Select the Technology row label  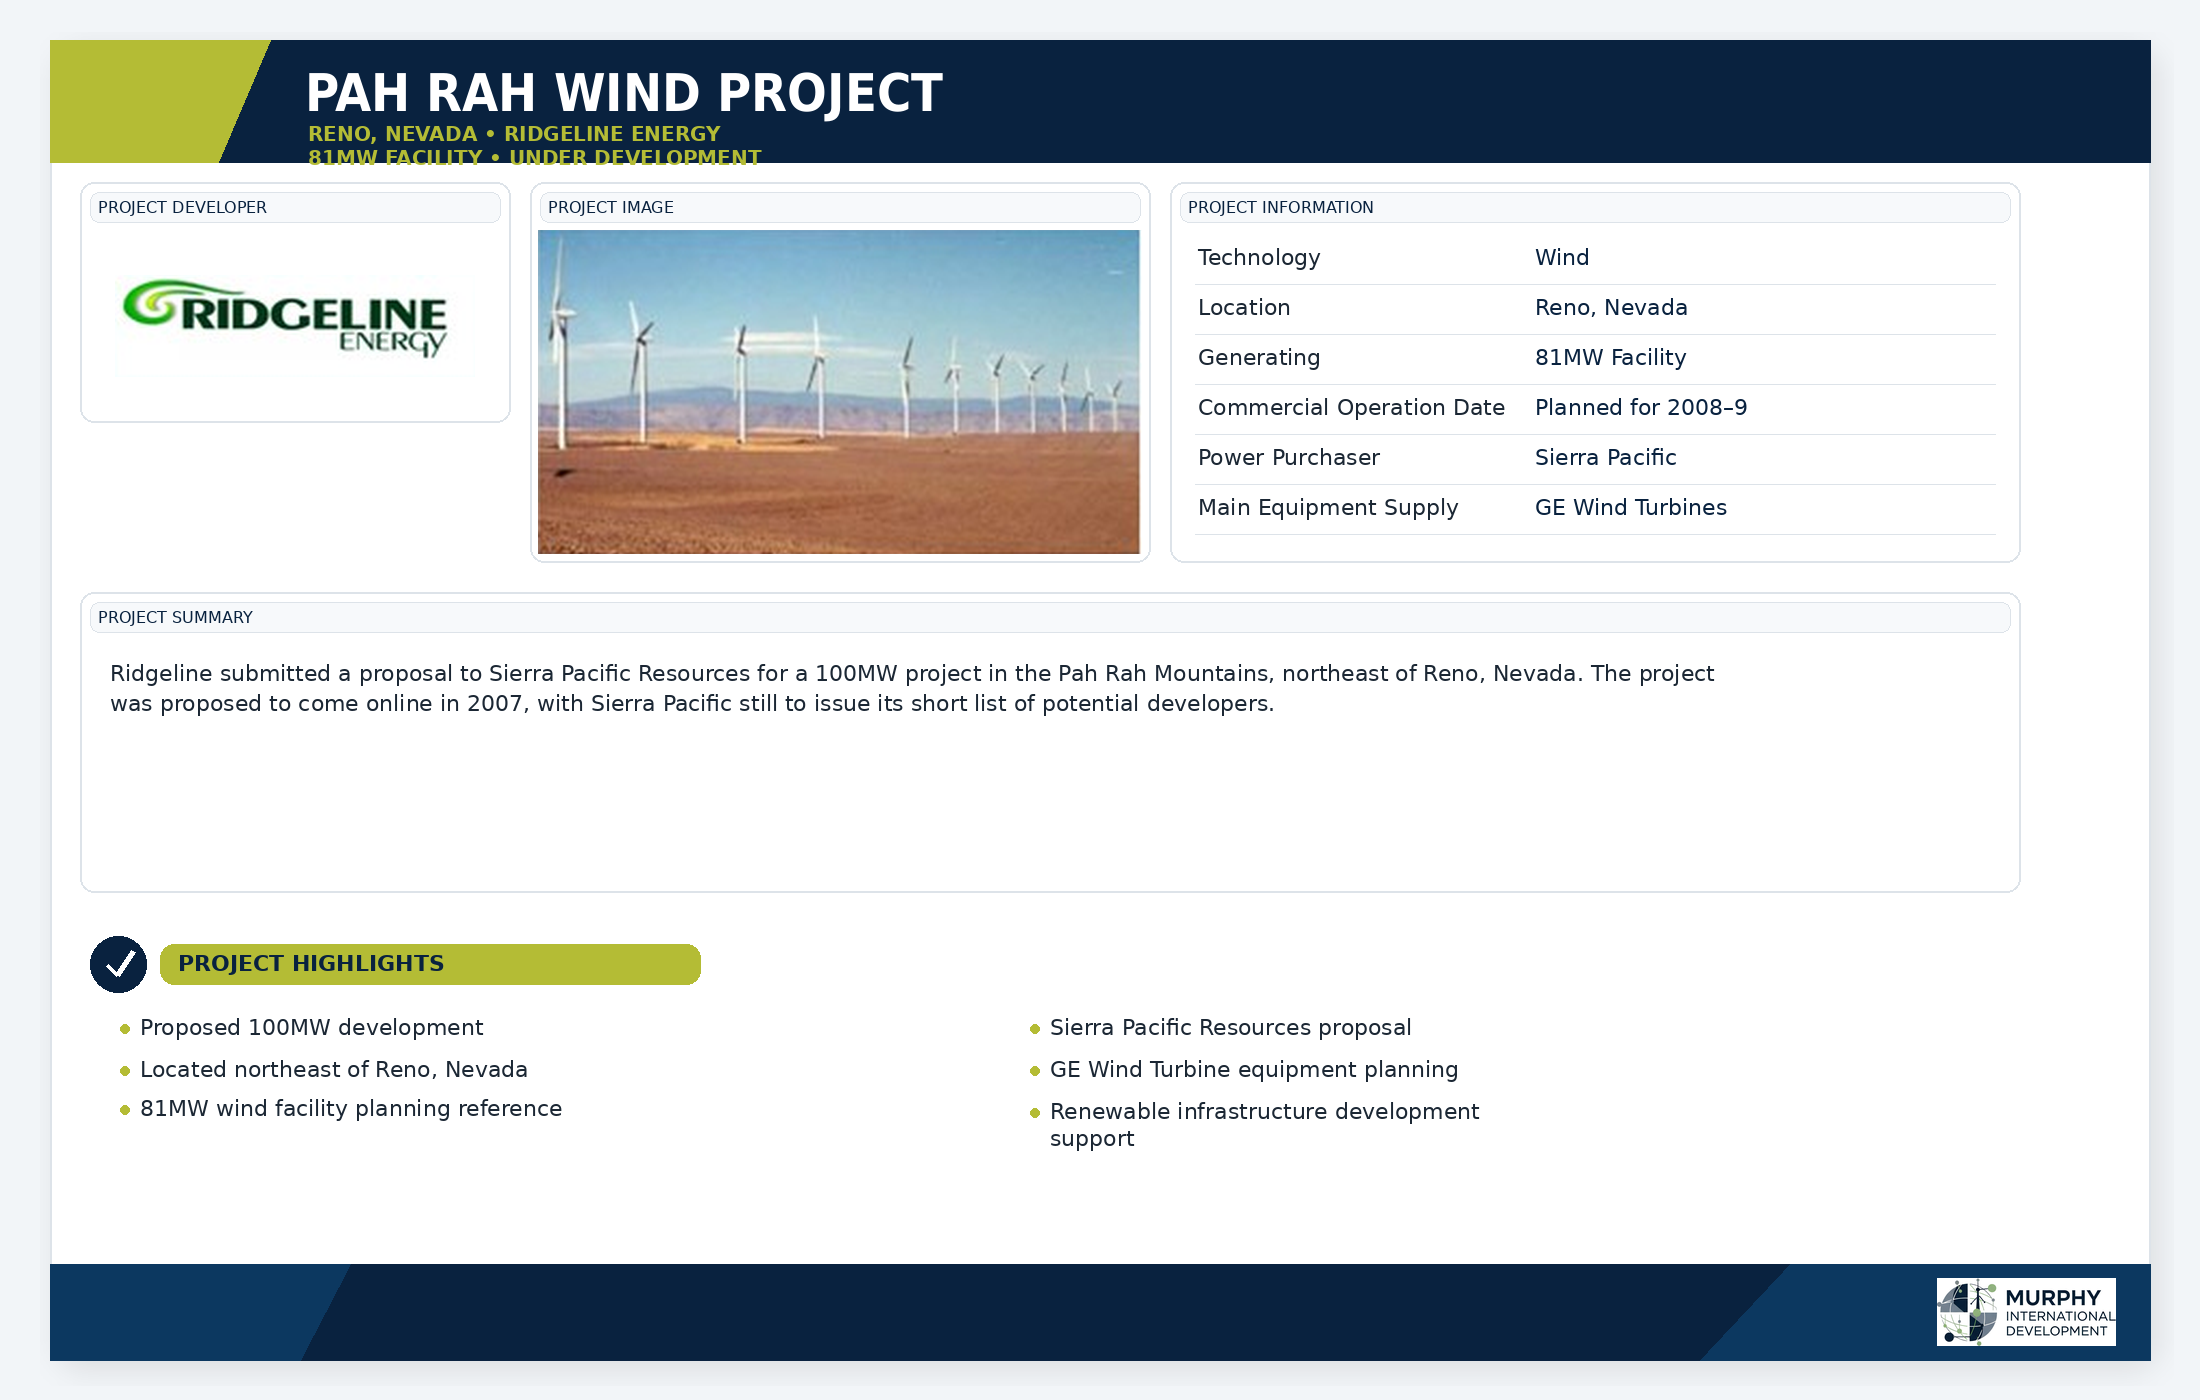click(x=1259, y=258)
